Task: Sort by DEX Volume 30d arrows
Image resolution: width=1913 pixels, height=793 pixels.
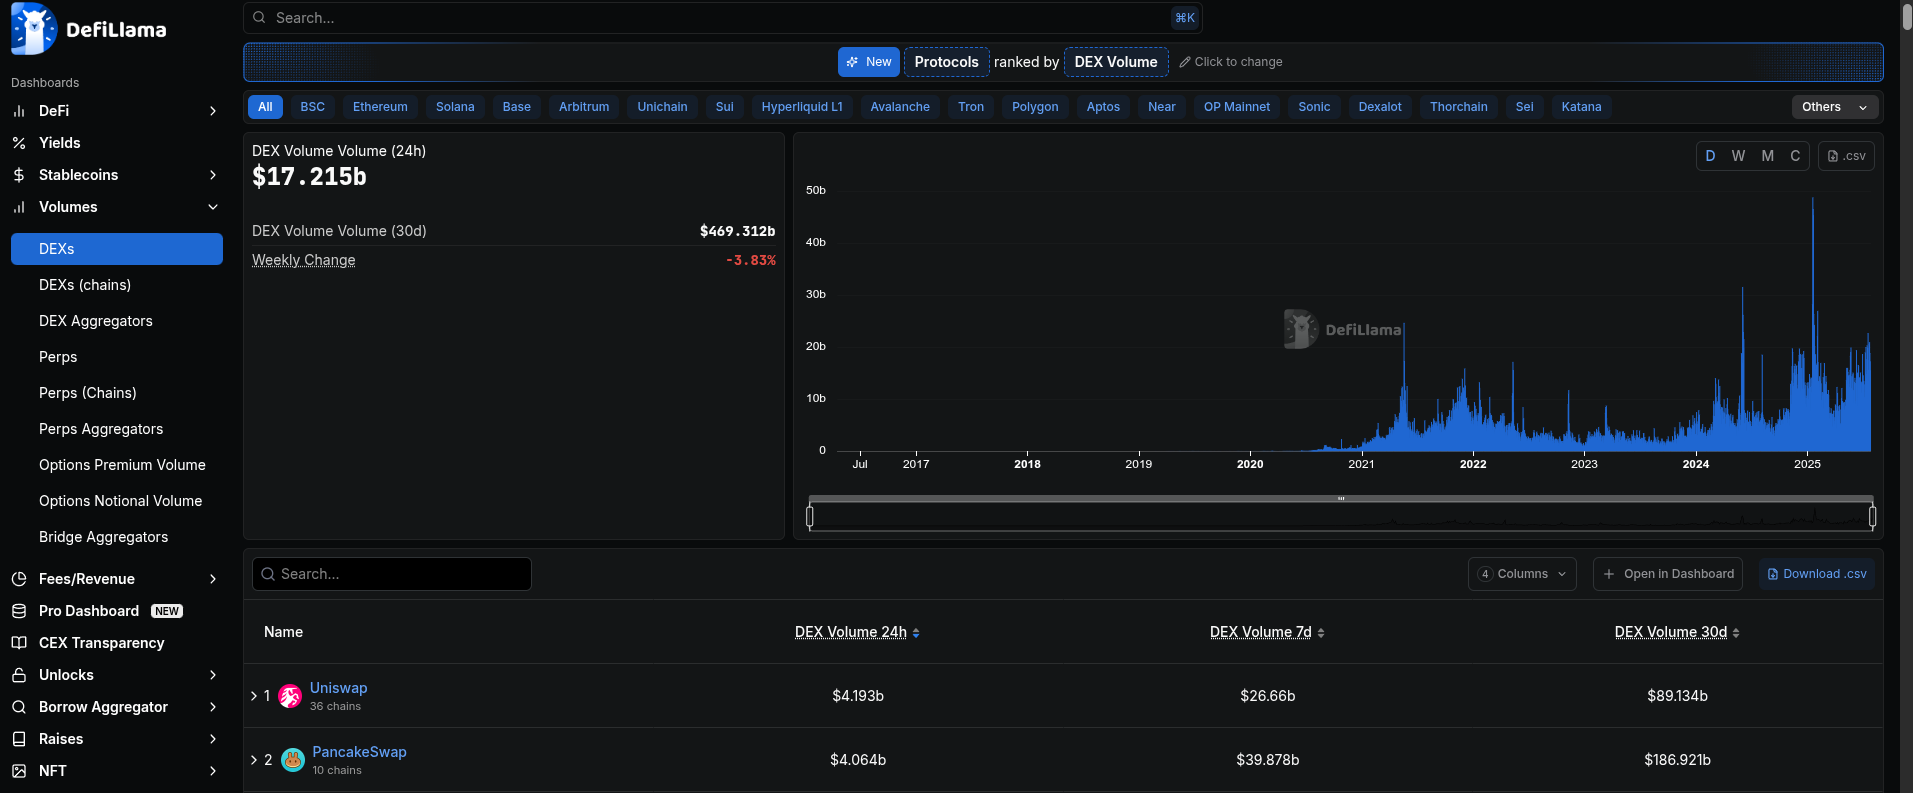Action: [x=1736, y=633]
